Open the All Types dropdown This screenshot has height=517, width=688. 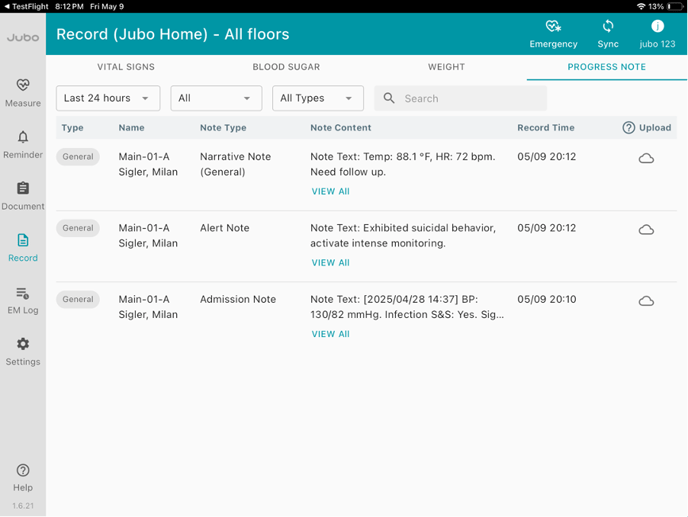click(318, 98)
